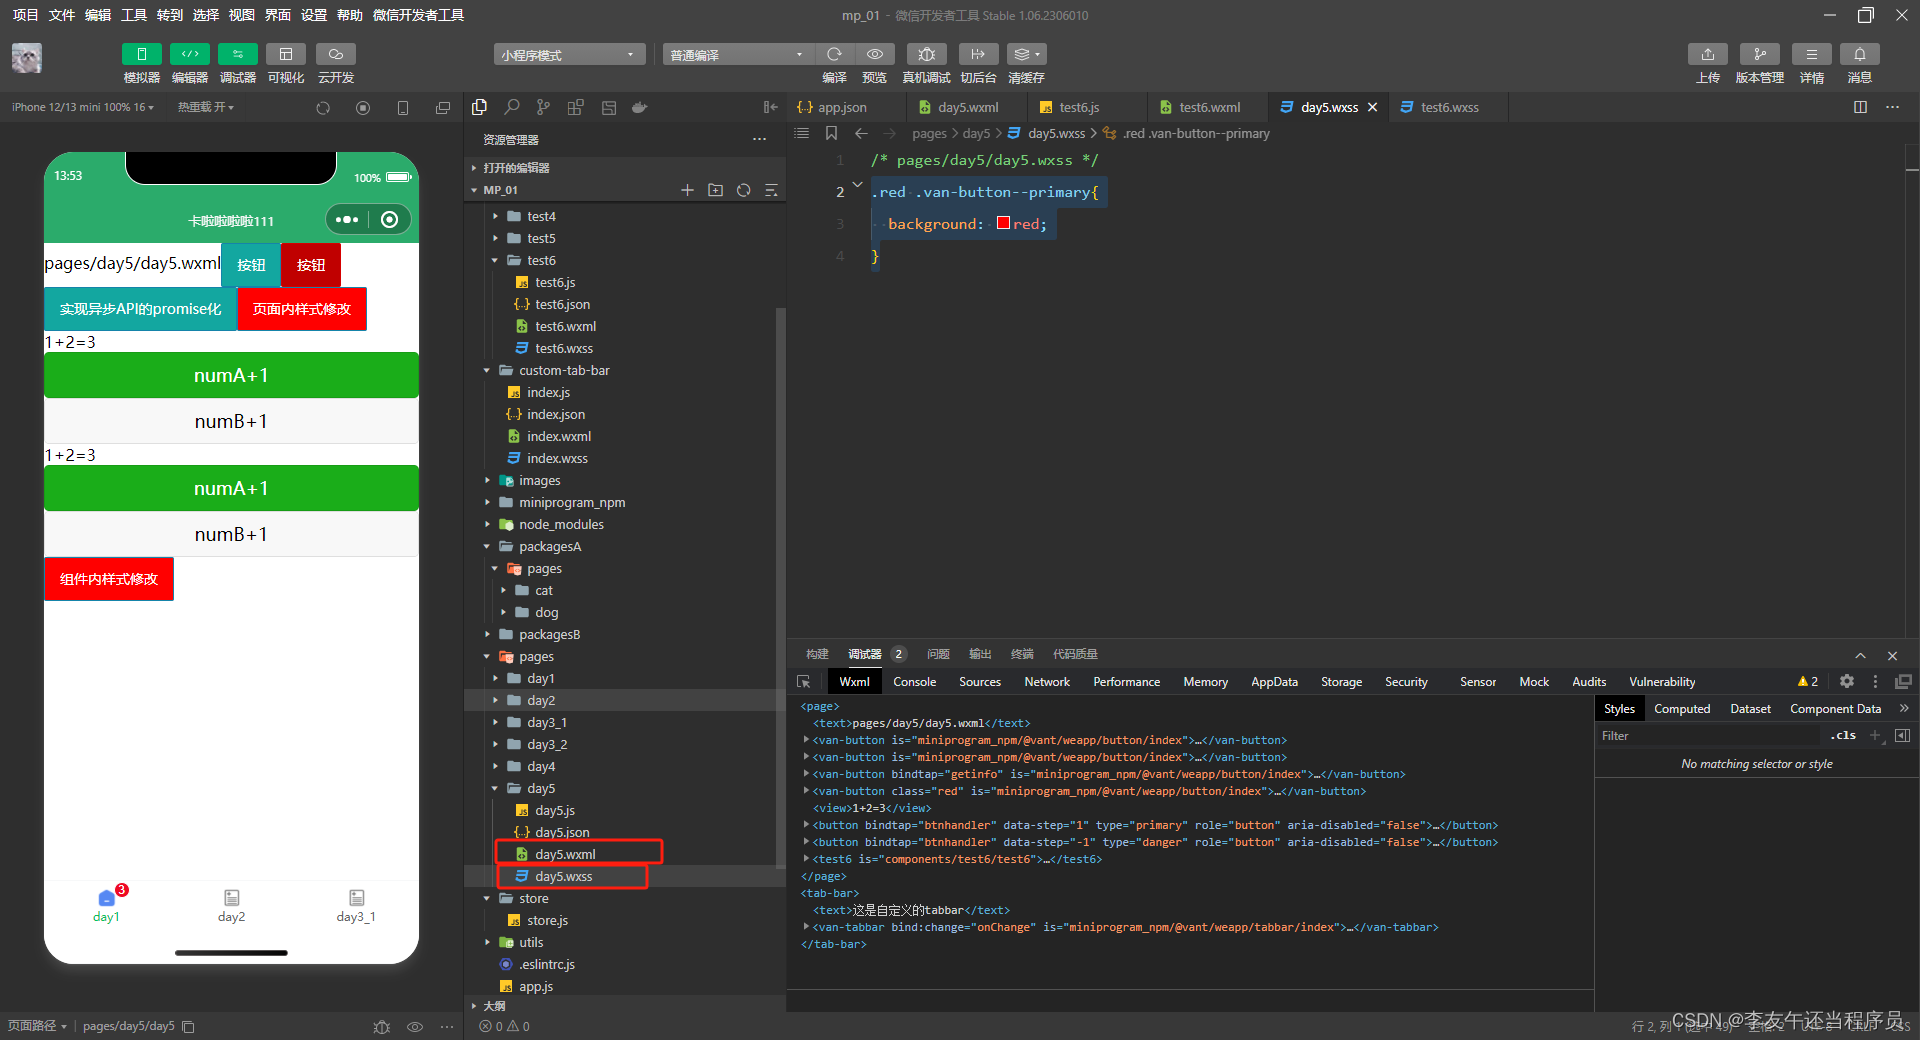Open the 工具 menu

134,15
